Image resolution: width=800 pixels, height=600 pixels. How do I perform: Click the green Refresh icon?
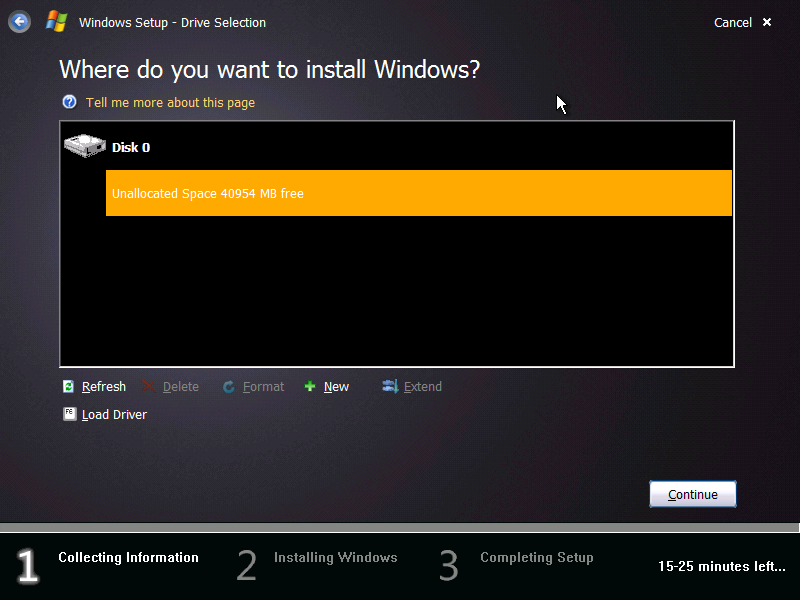(x=68, y=387)
